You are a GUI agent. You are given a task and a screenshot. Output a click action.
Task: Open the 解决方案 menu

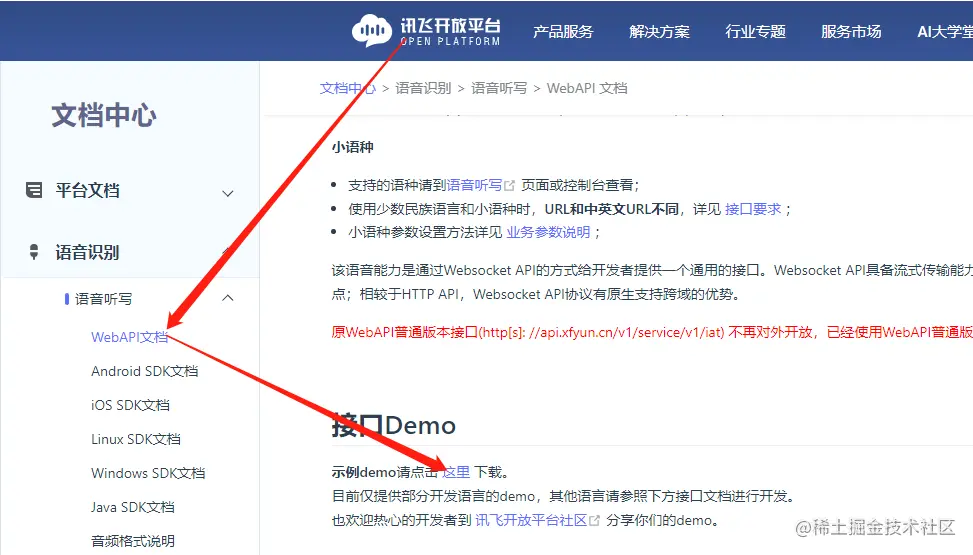pos(659,32)
